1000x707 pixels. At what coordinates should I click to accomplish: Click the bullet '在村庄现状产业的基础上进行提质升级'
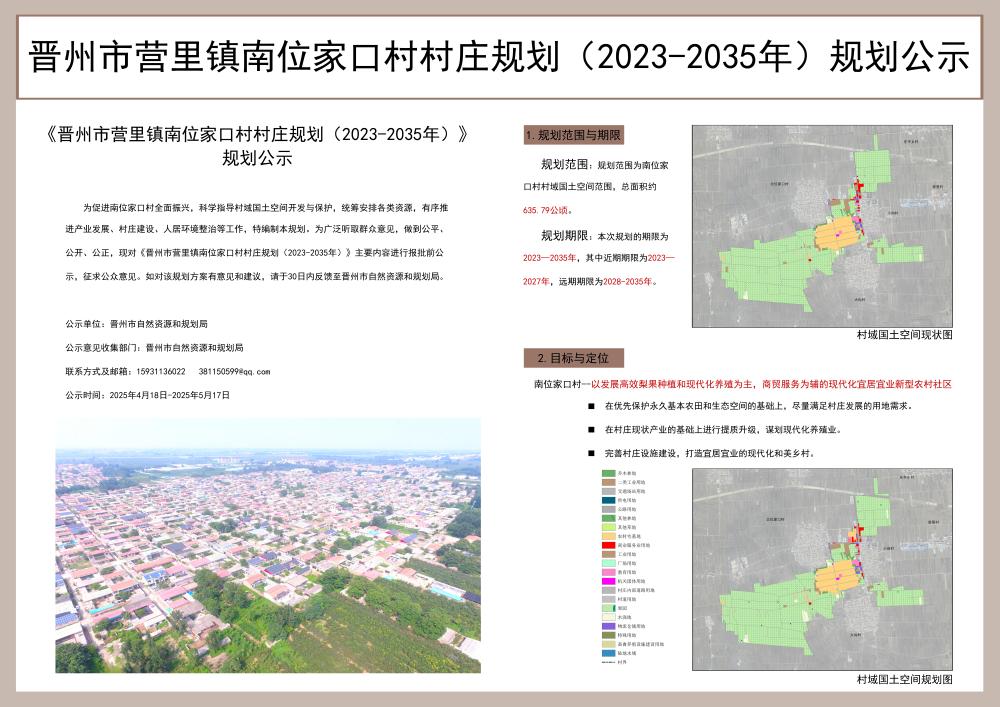(723, 430)
